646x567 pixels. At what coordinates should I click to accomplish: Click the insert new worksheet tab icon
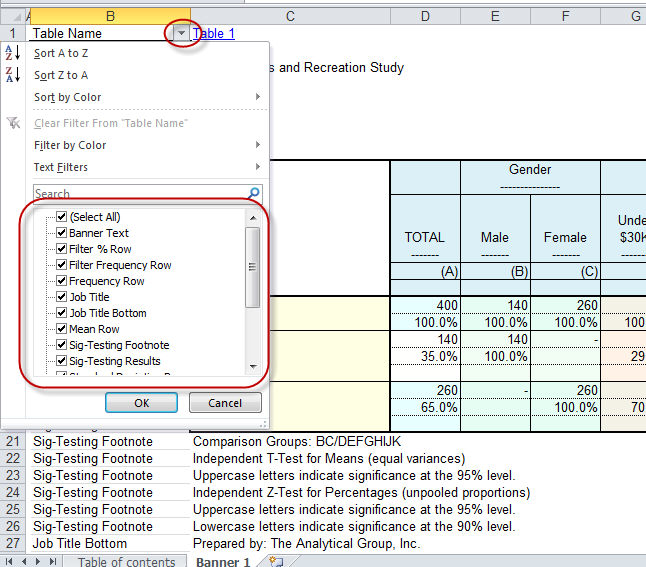tap(276, 561)
